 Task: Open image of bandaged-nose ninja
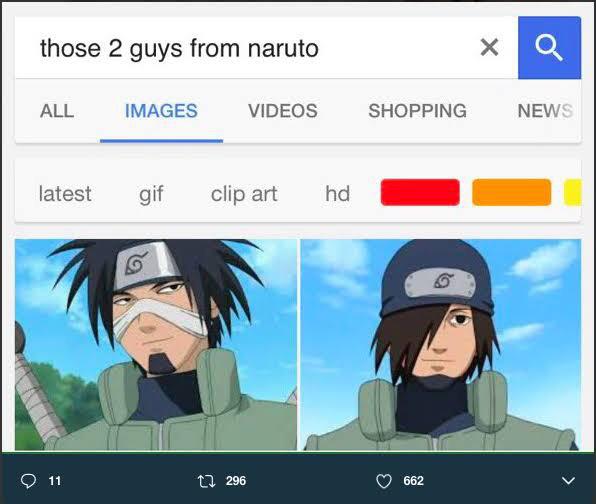(x=156, y=345)
